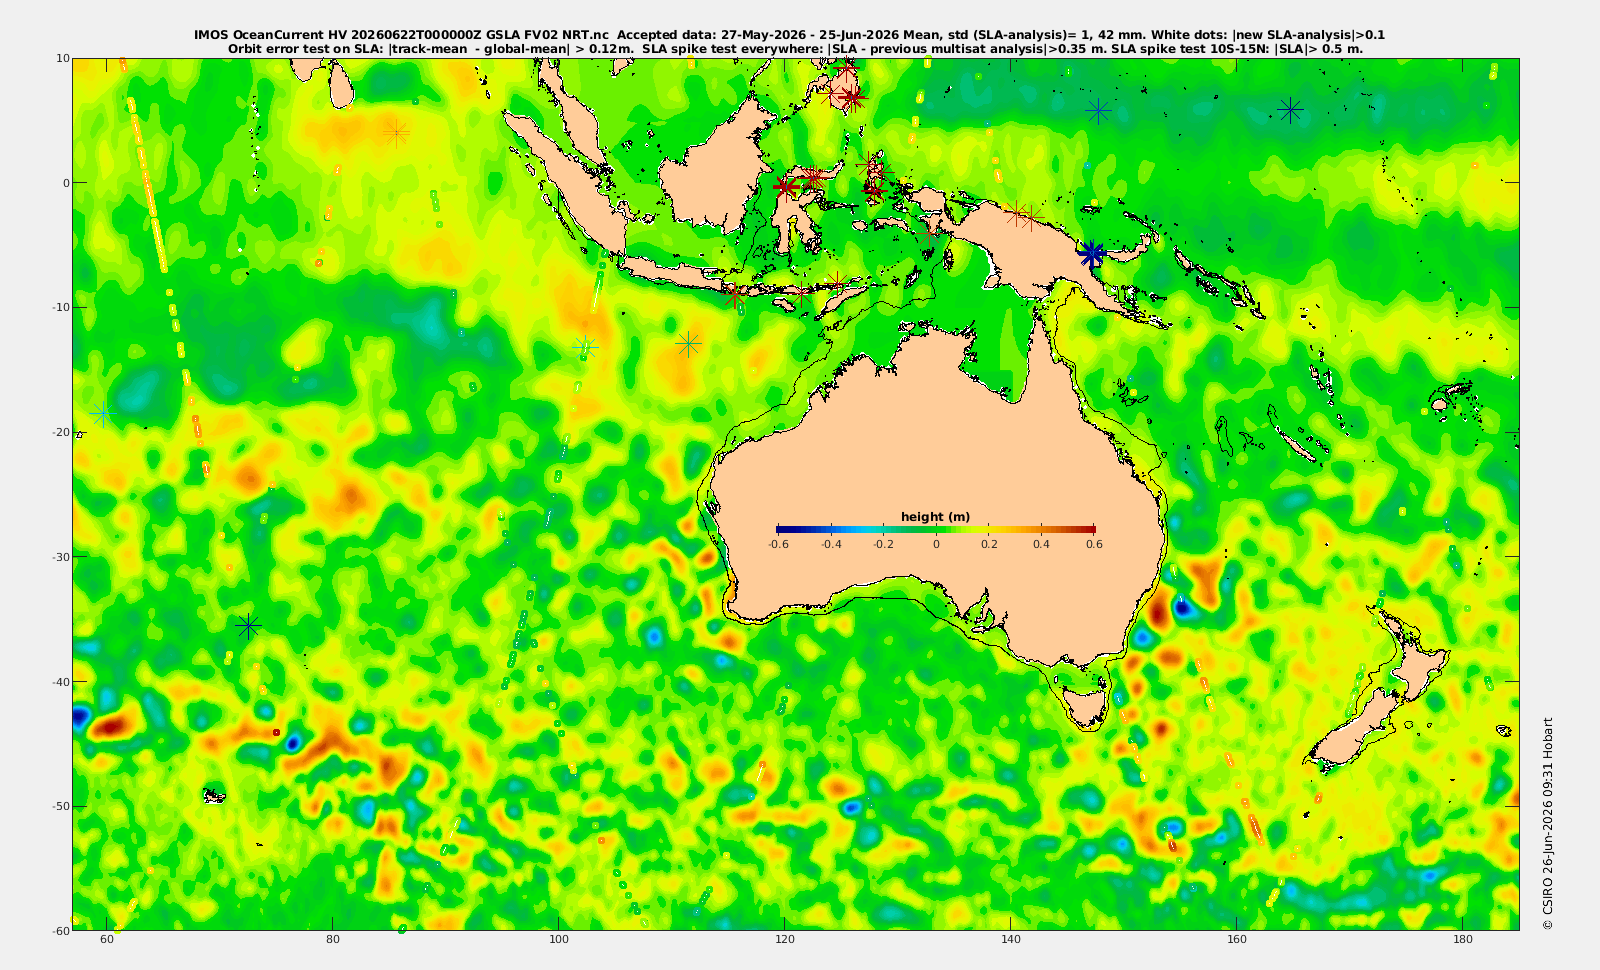Click the title line starting 'IMOS OceanCurrent HV'
The image size is (1600, 970).
(789, 35)
